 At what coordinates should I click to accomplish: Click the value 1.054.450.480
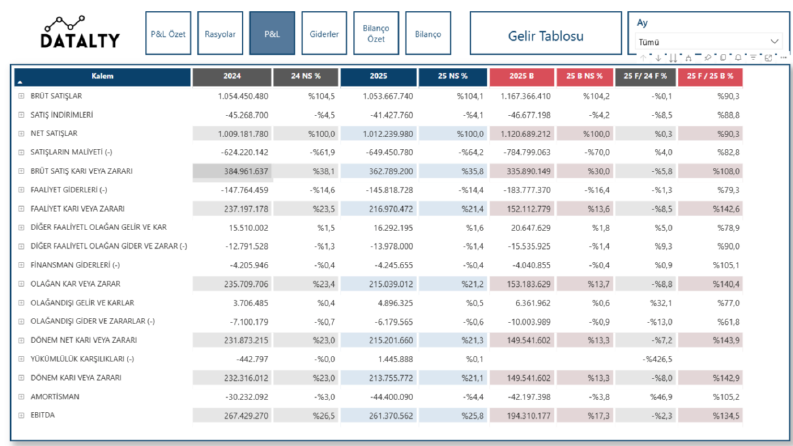pos(243,96)
